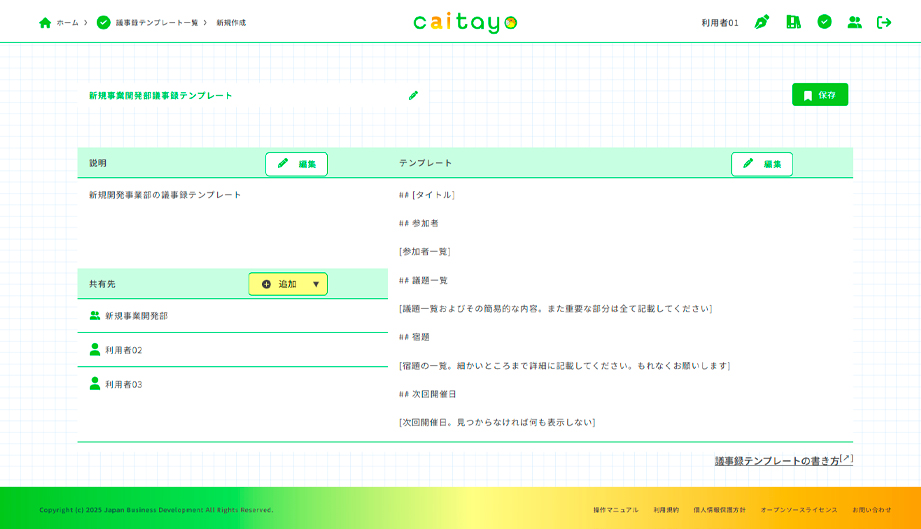
Task: Click 編集 button in 説明 section
Action: click(x=296, y=164)
